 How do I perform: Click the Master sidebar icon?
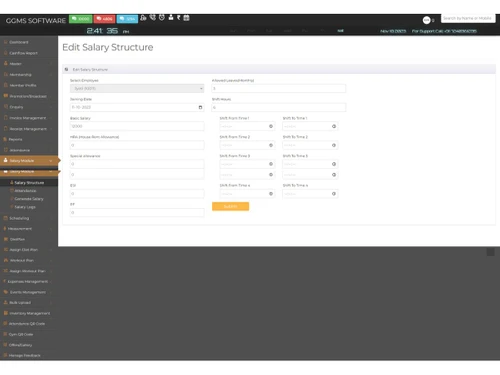pos(6,63)
